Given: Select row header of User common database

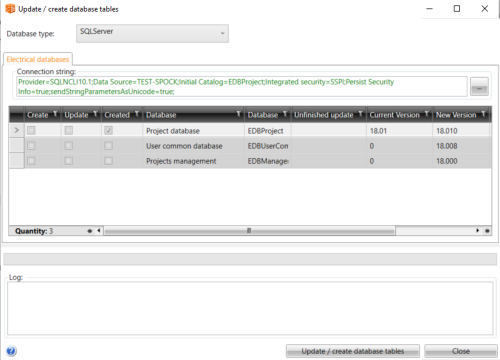Looking at the screenshot, I should tap(16, 146).
